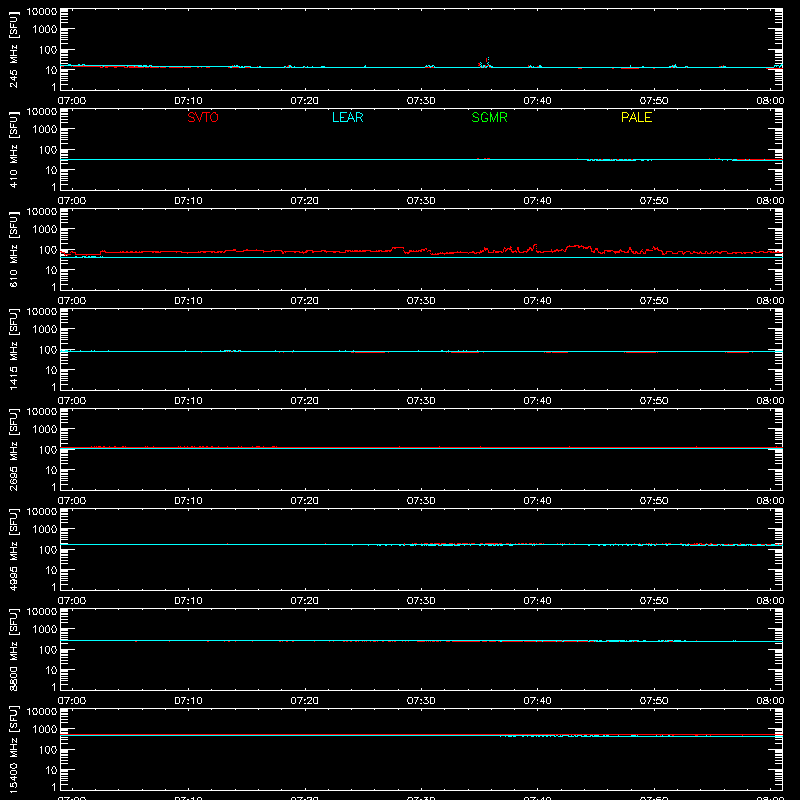This screenshot has width=800, height=800.
Task: Click 07:50 tick under the 2695 MHz panel
Action: pyautogui.click(x=654, y=501)
